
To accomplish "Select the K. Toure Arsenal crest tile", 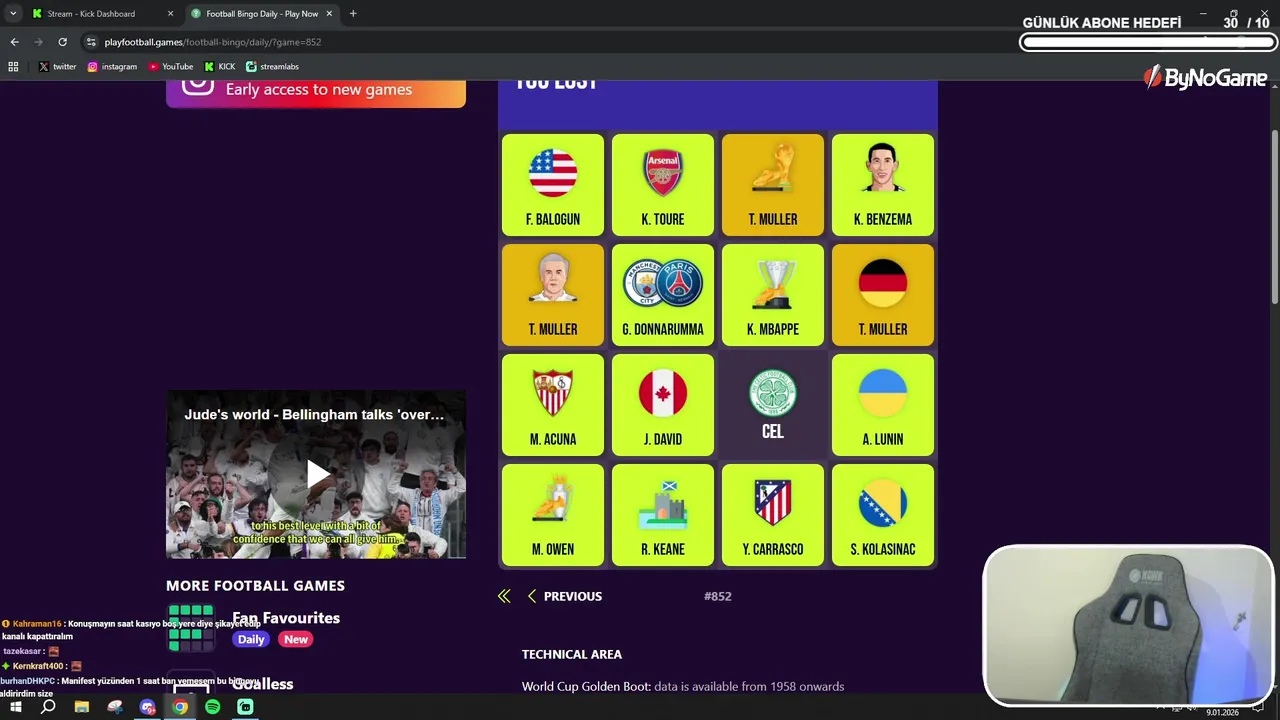I will (663, 185).
